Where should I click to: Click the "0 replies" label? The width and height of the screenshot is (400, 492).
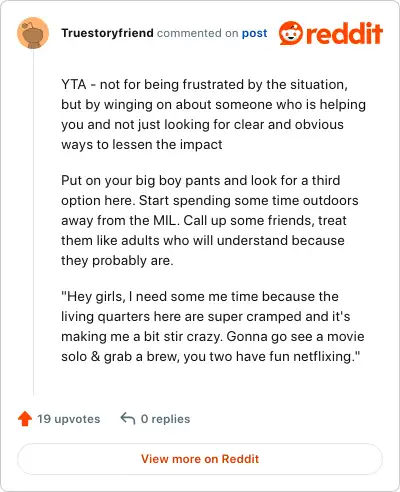coord(165,419)
